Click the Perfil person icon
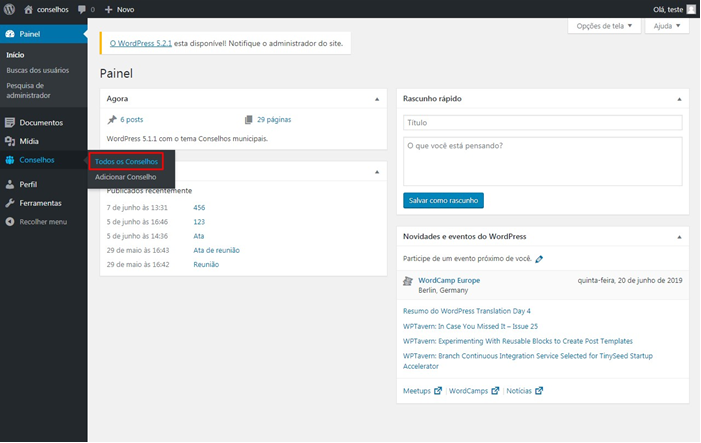Image resolution: width=701 pixels, height=443 pixels. (x=10, y=184)
